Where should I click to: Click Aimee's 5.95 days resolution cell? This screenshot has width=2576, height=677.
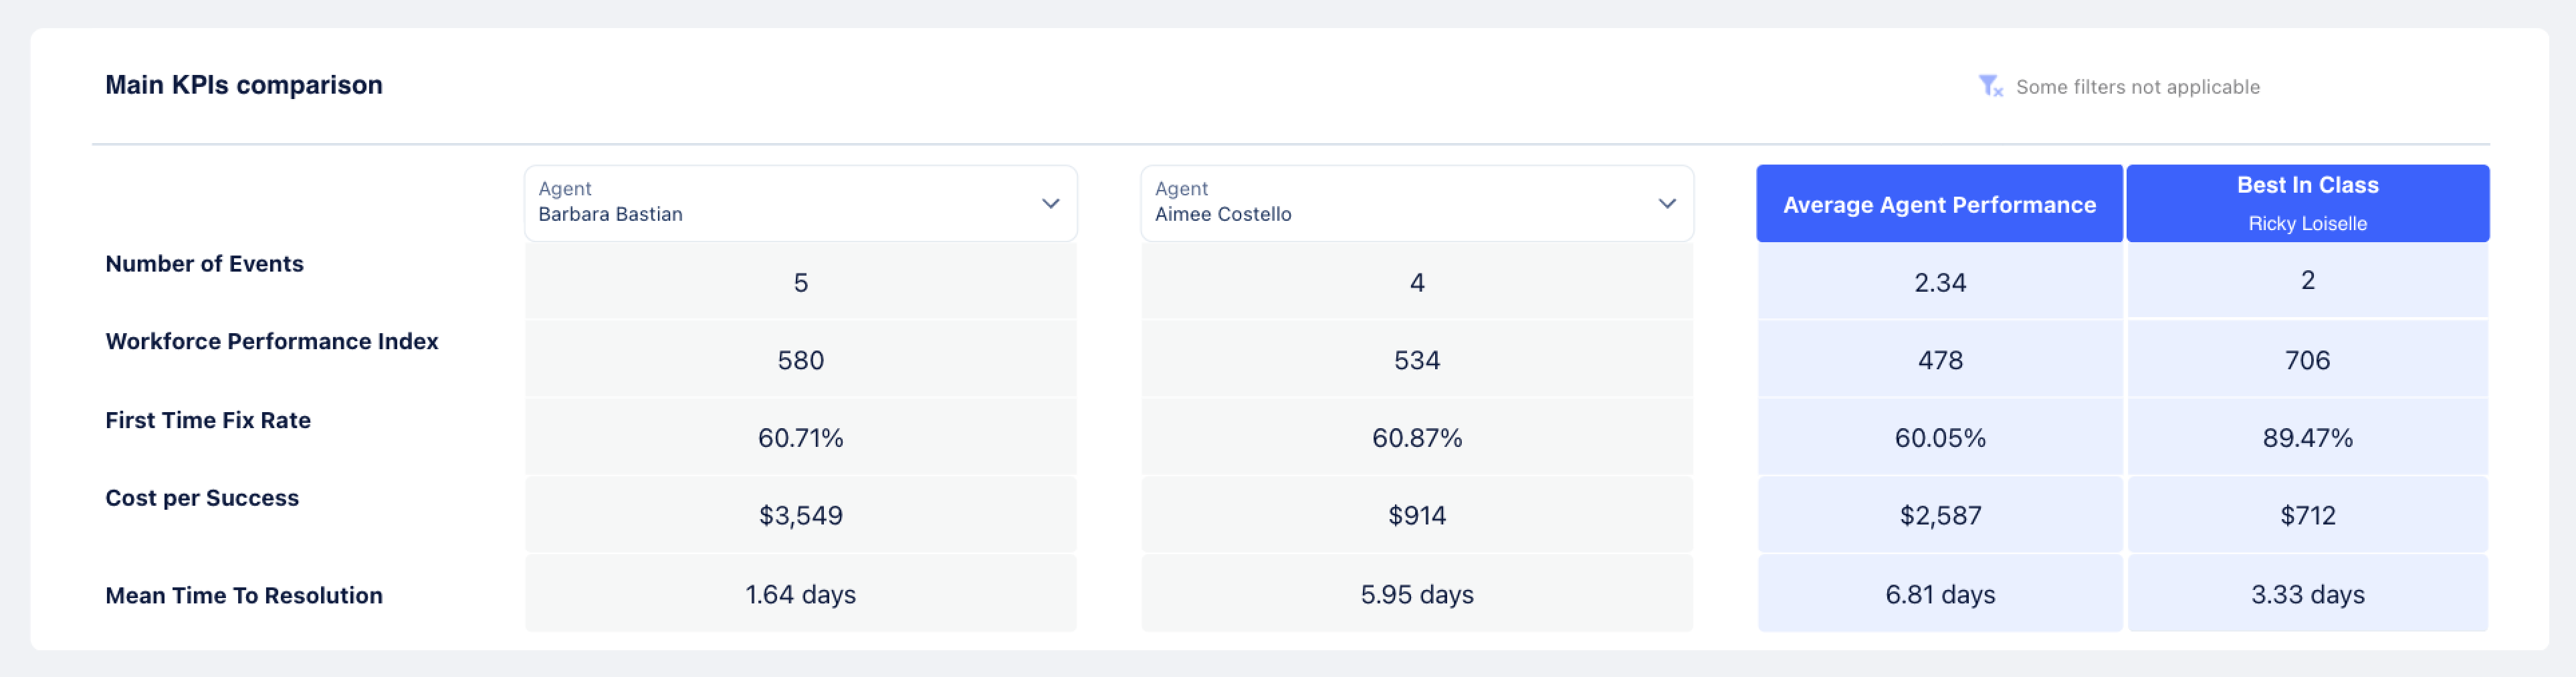[1416, 594]
